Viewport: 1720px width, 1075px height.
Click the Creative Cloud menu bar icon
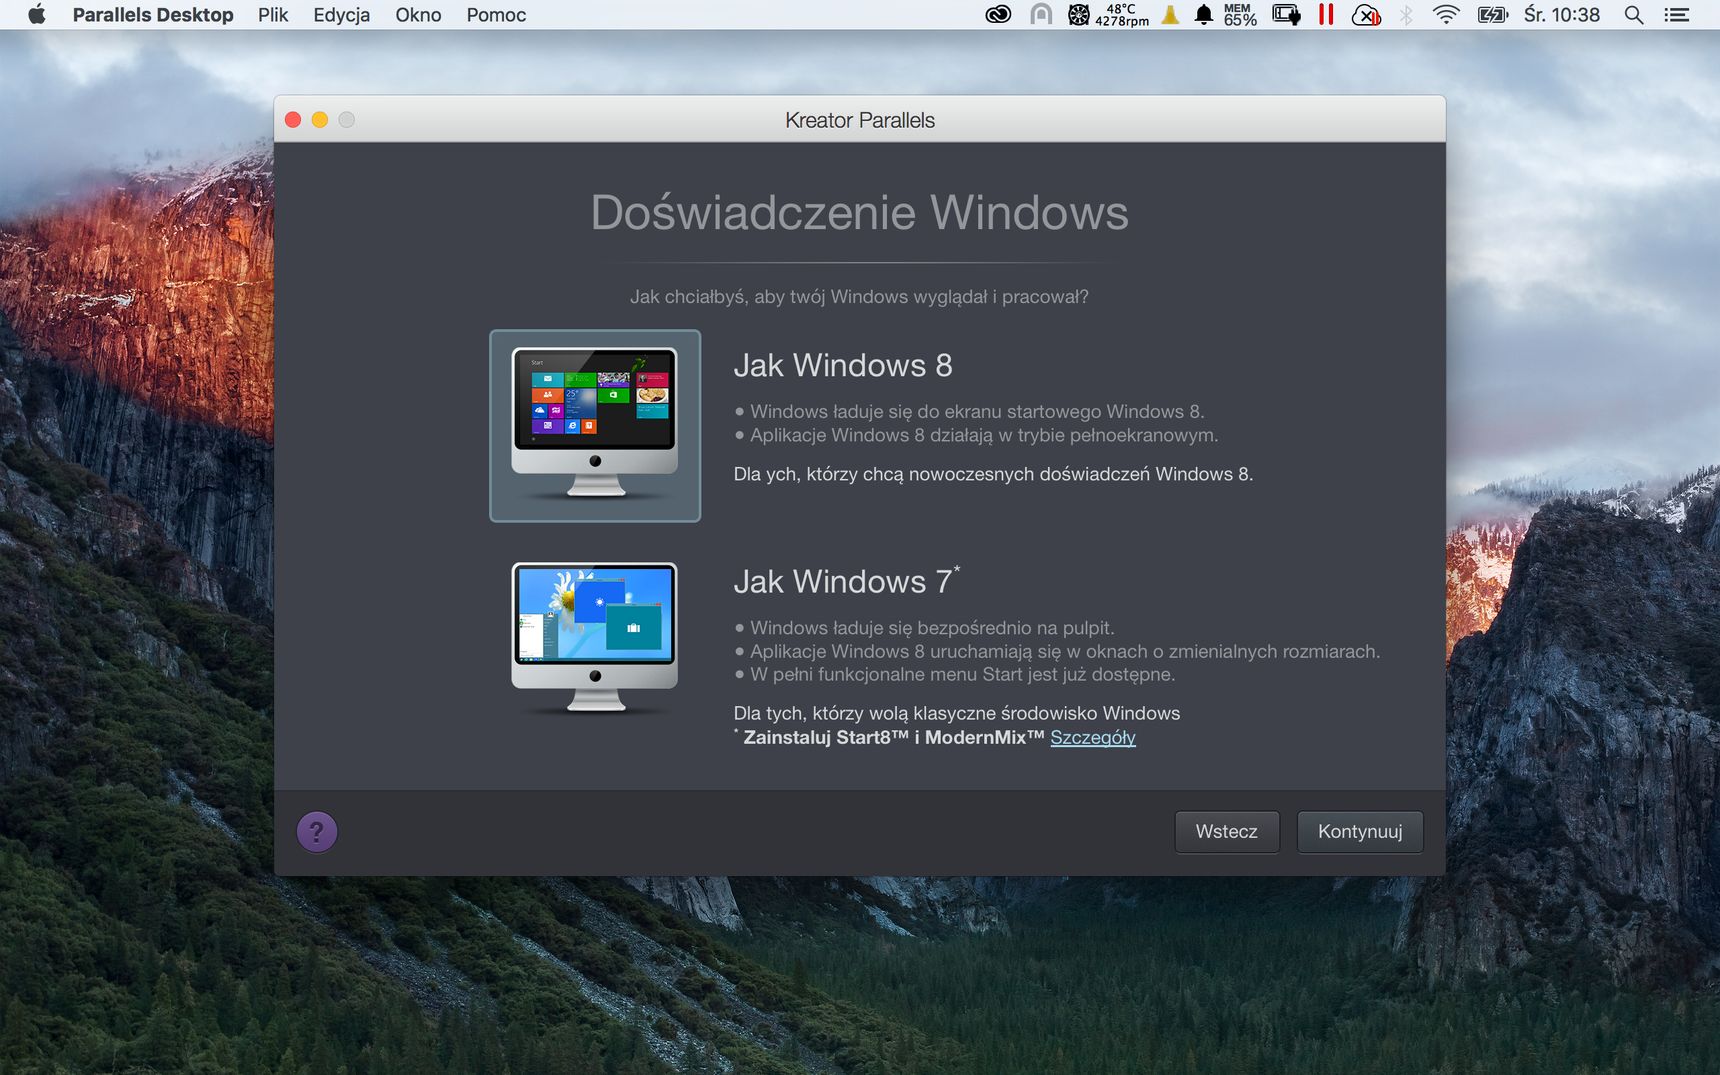pos(998,15)
